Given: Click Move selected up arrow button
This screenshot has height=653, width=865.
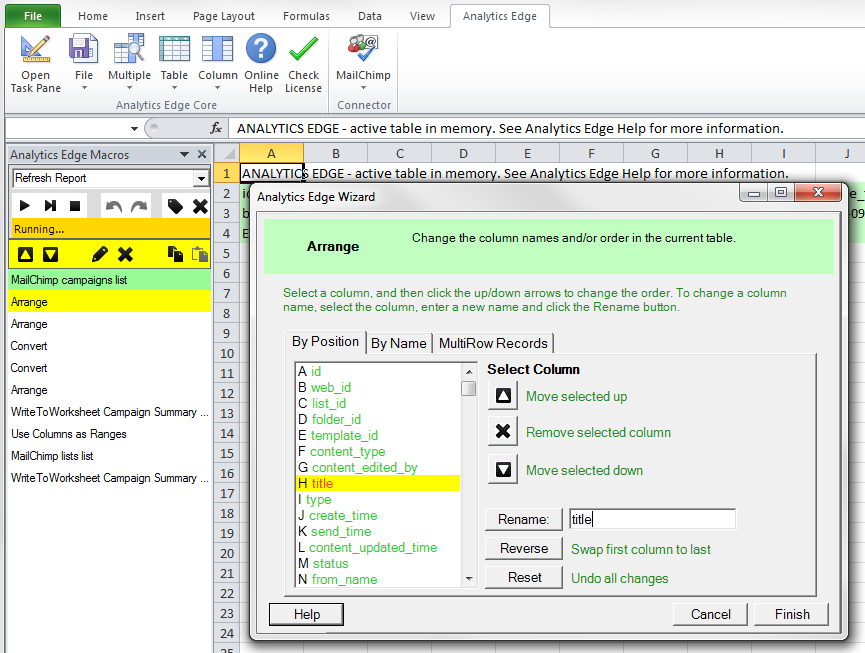Looking at the screenshot, I should (502, 396).
